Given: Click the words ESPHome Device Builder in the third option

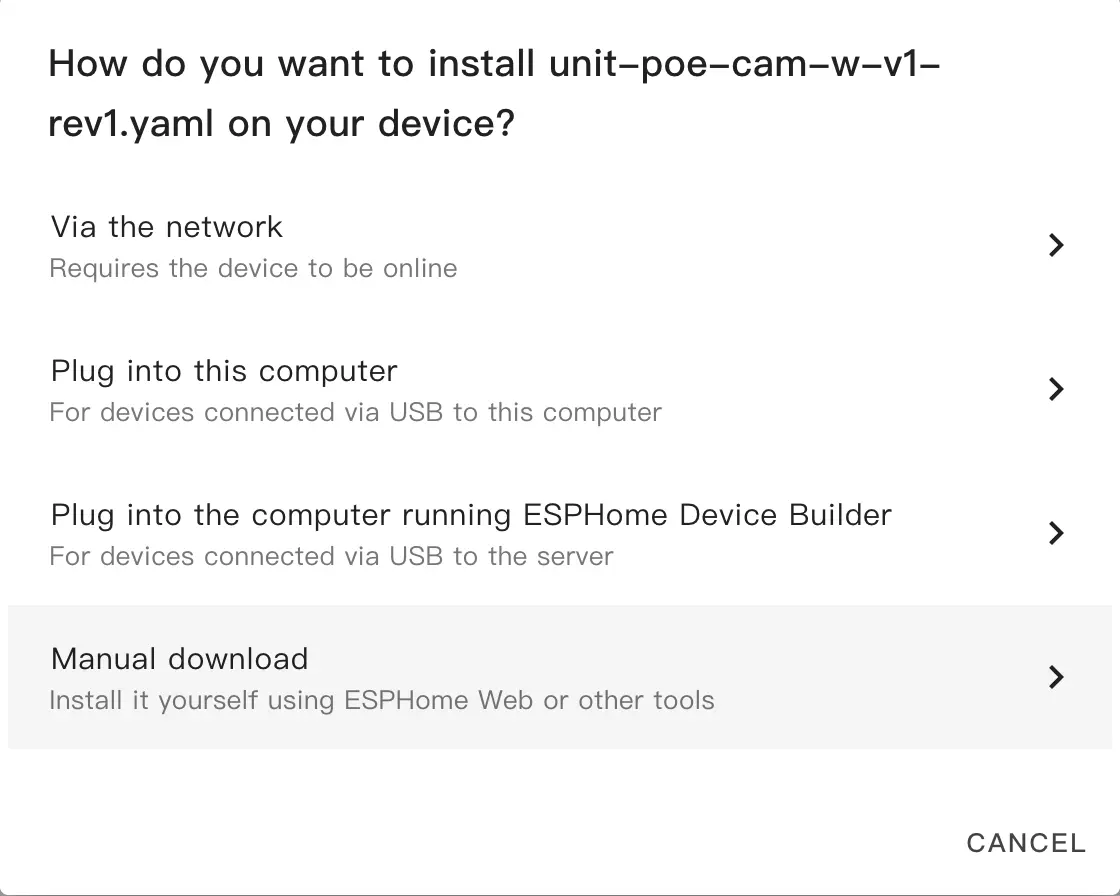Looking at the screenshot, I should 707,515.
